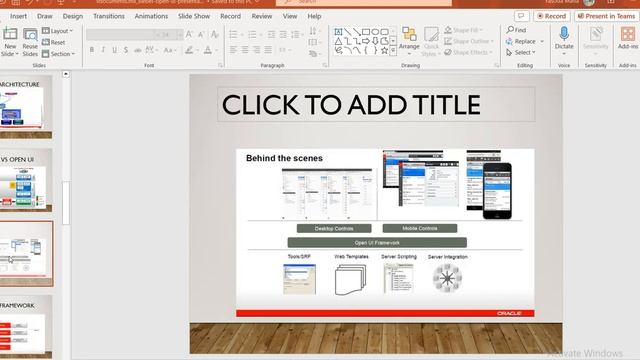Select the block Right Arrow shape
This screenshot has height=360, width=640.
366,41
